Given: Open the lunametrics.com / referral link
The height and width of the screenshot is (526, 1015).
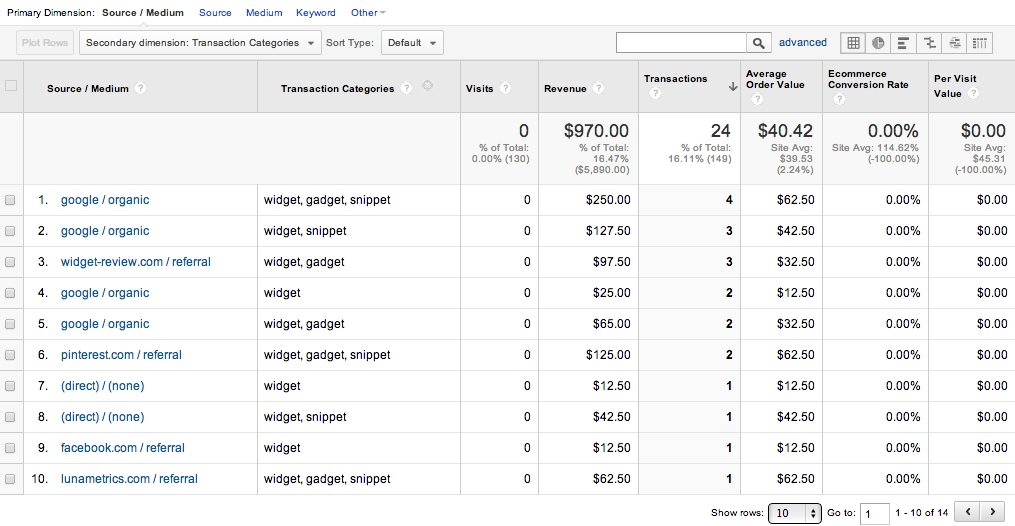Looking at the screenshot, I should pyautogui.click(x=129, y=479).
